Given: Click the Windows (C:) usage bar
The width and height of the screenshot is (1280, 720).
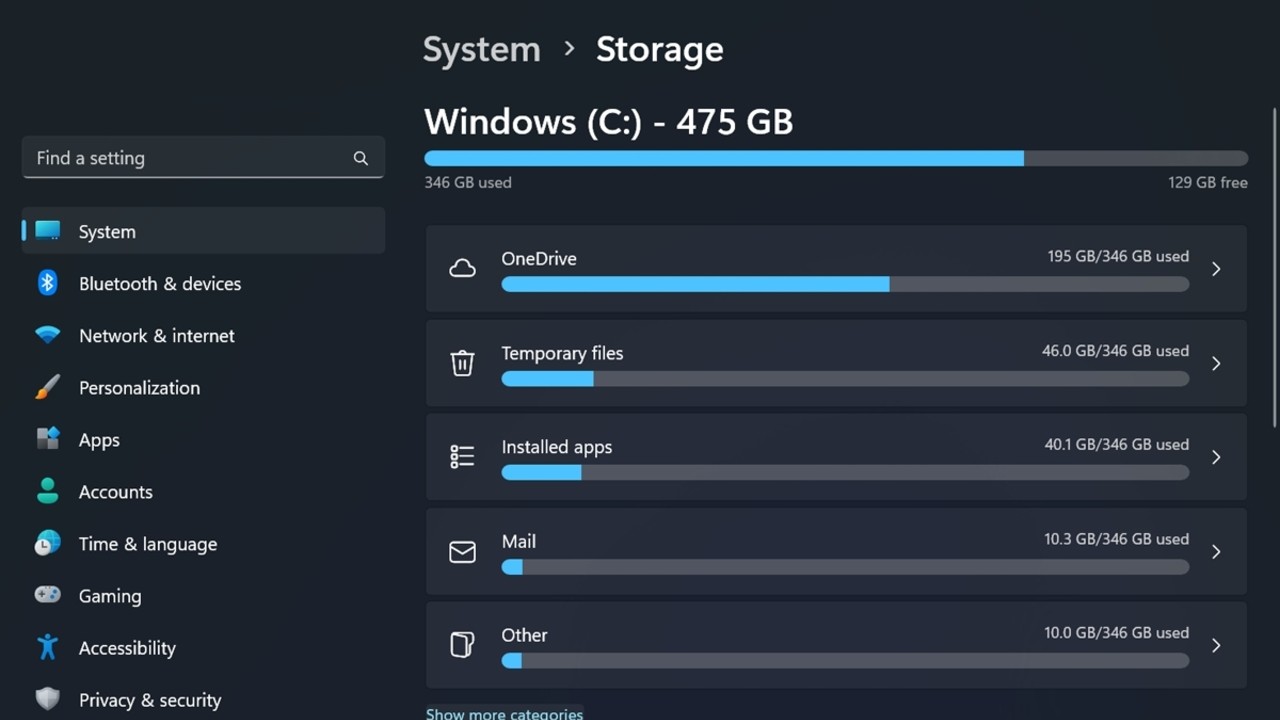Looking at the screenshot, I should pyautogui.click(x=835, y=158).
